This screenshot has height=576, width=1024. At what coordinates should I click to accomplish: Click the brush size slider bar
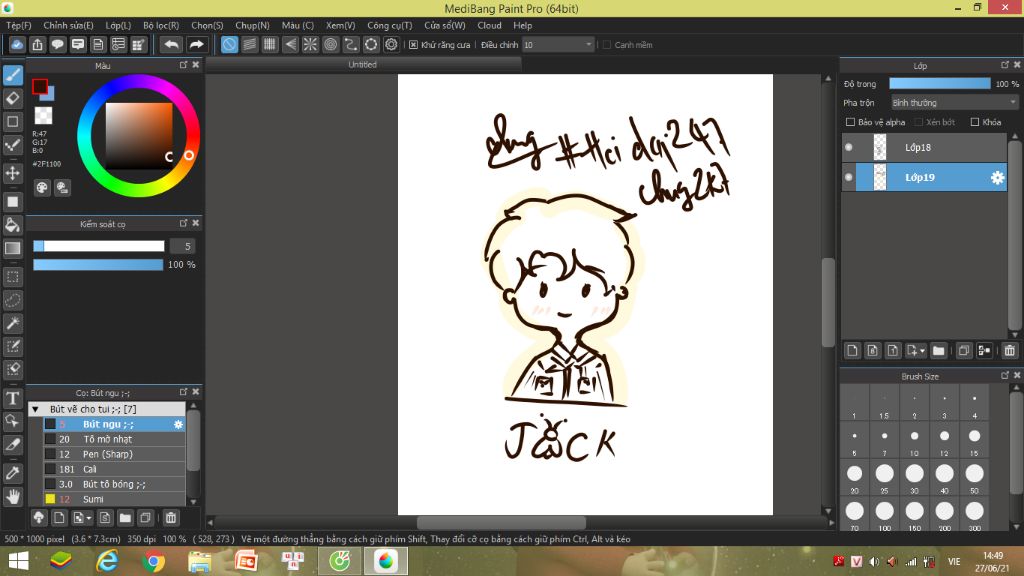point(99,246)
